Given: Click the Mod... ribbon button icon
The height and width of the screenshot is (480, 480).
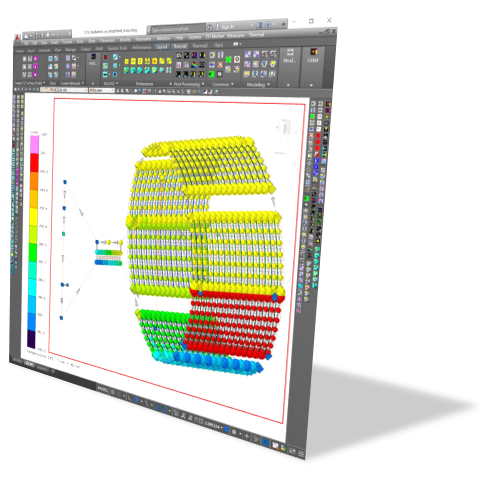Looking at the screenshot, I should 290,52.
